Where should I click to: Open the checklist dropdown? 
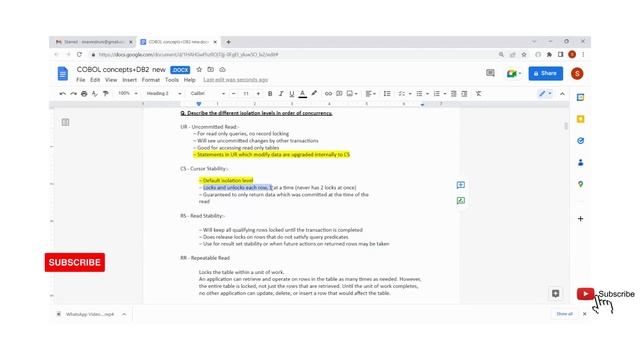404,94
